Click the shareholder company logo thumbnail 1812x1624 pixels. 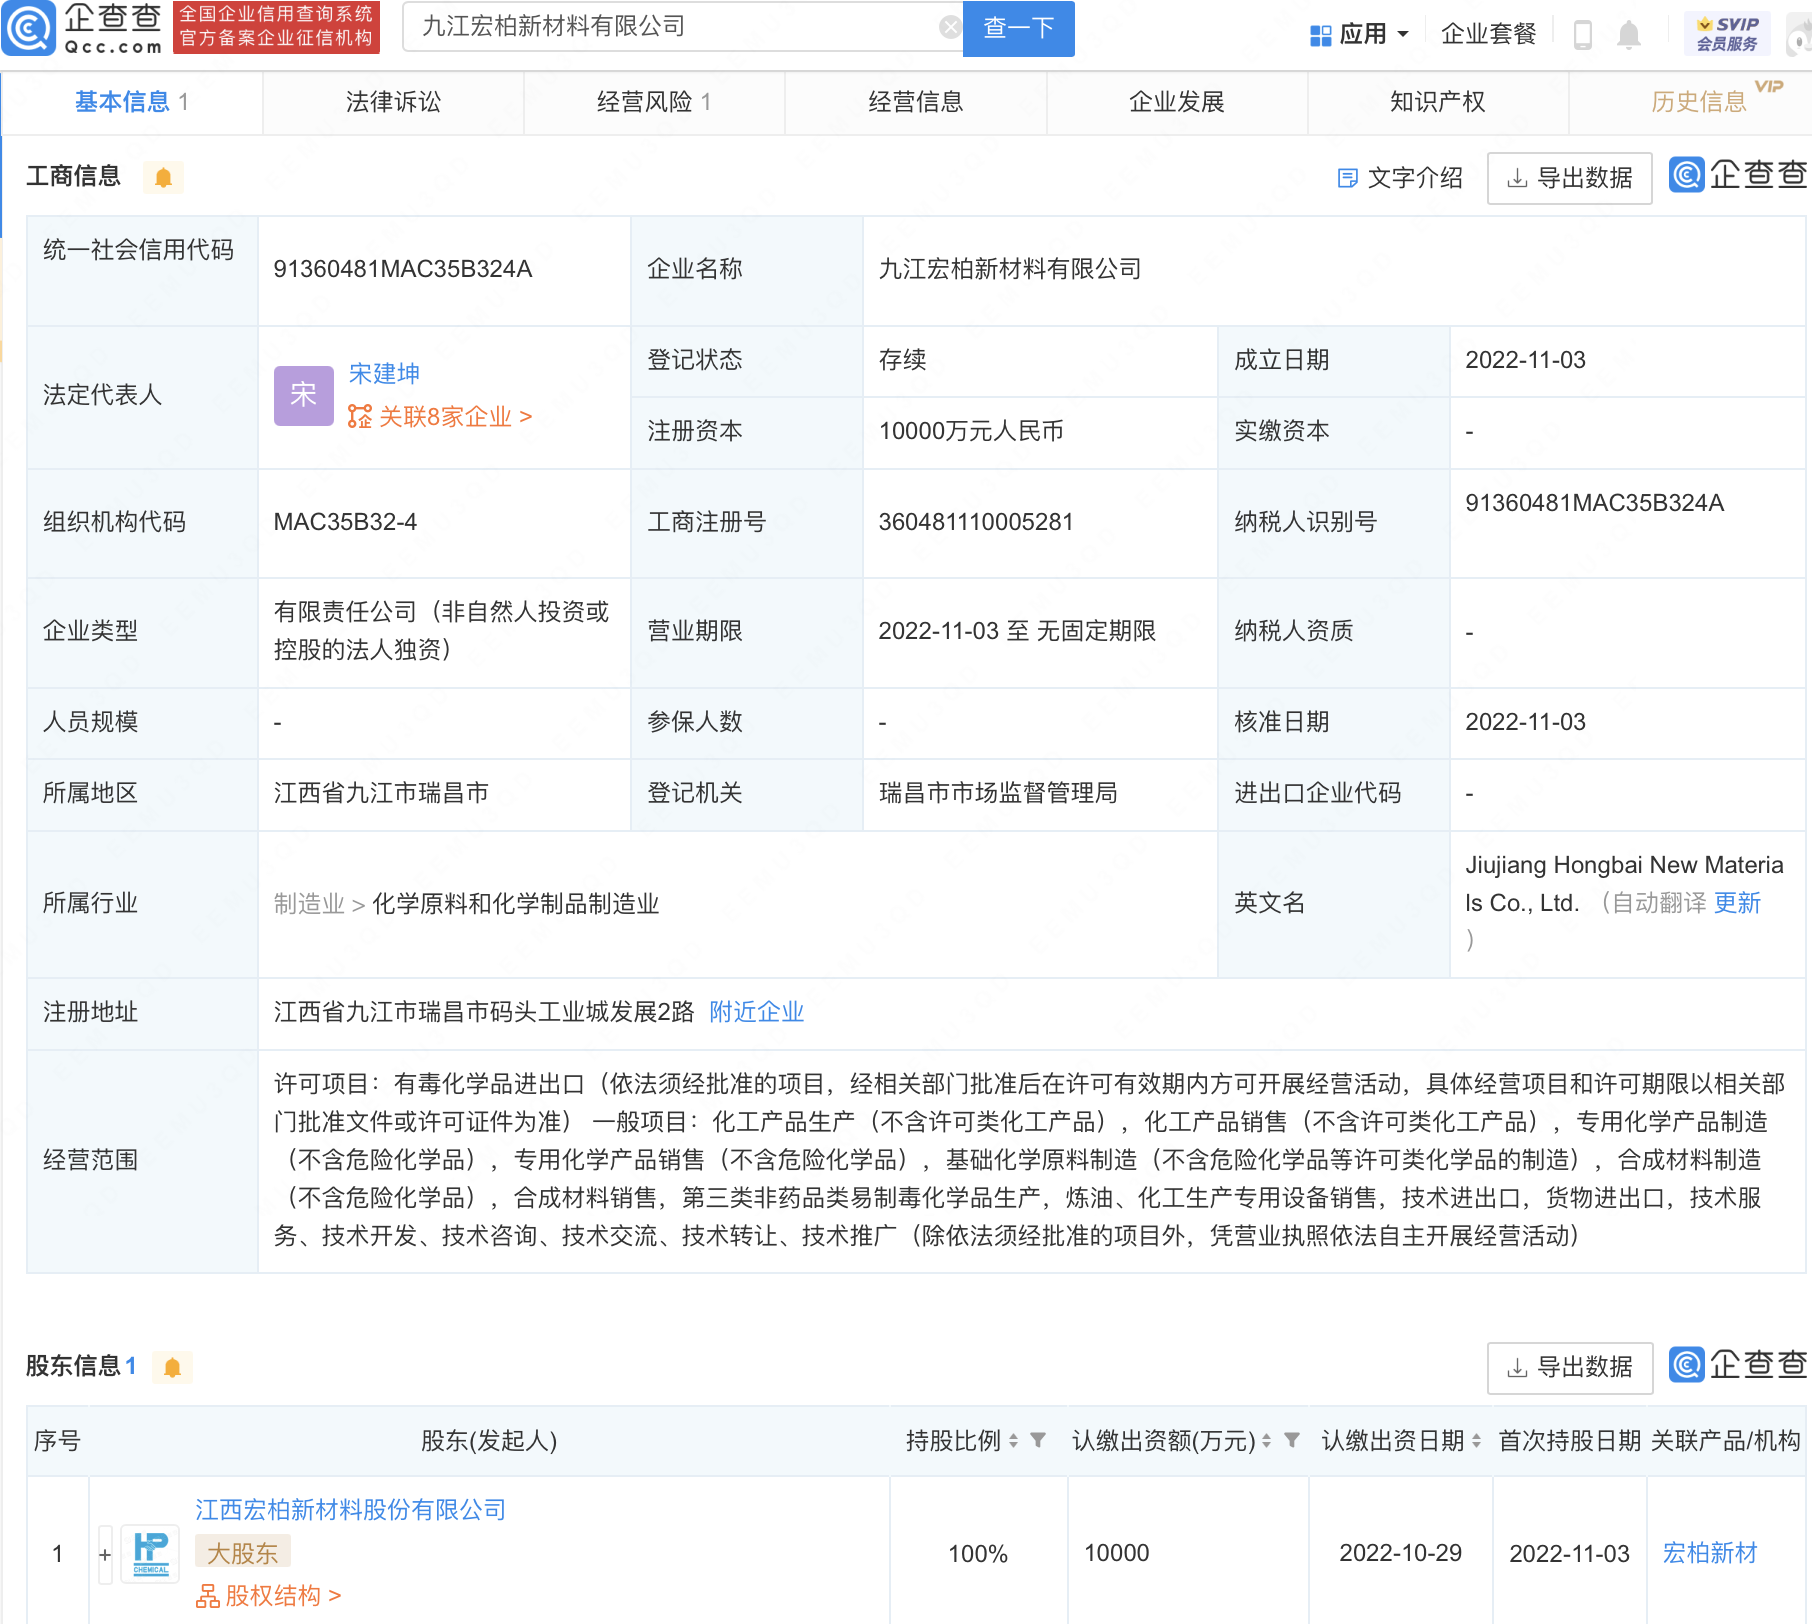click(x=150, y=1553)
